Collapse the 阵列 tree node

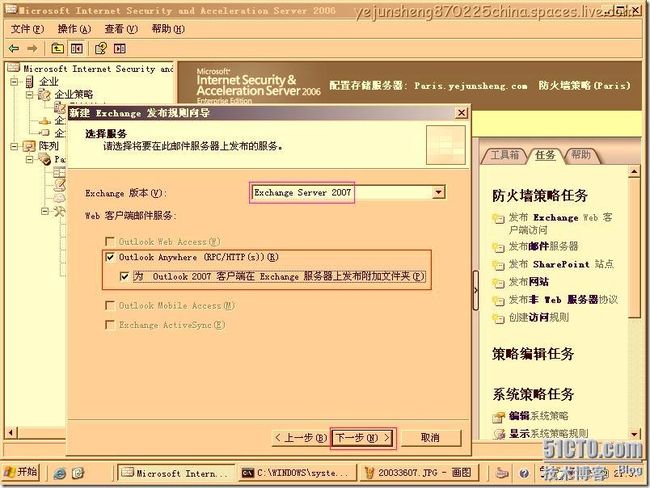pos(15,146)
